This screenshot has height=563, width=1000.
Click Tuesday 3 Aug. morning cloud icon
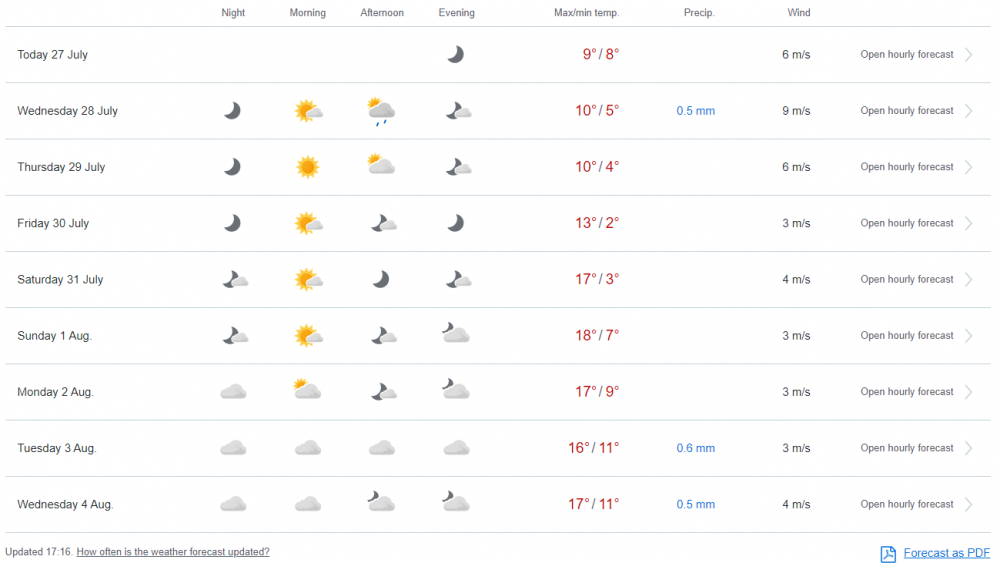308,448
